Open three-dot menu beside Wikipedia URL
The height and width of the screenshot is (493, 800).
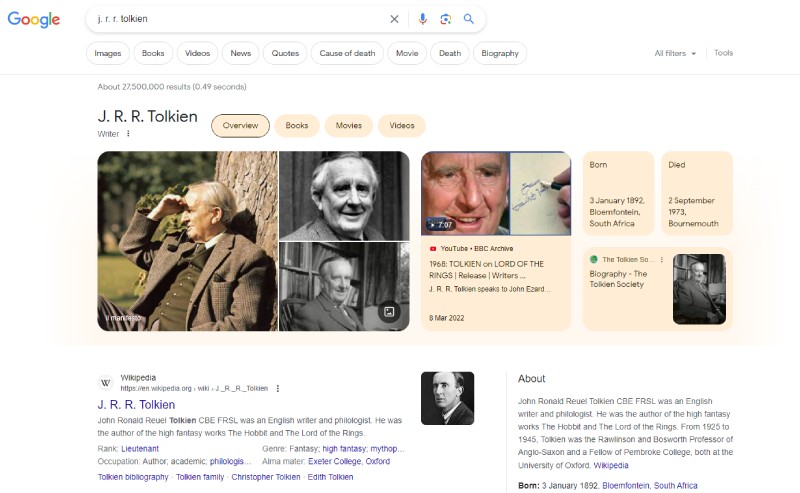(x=278, y=388)
